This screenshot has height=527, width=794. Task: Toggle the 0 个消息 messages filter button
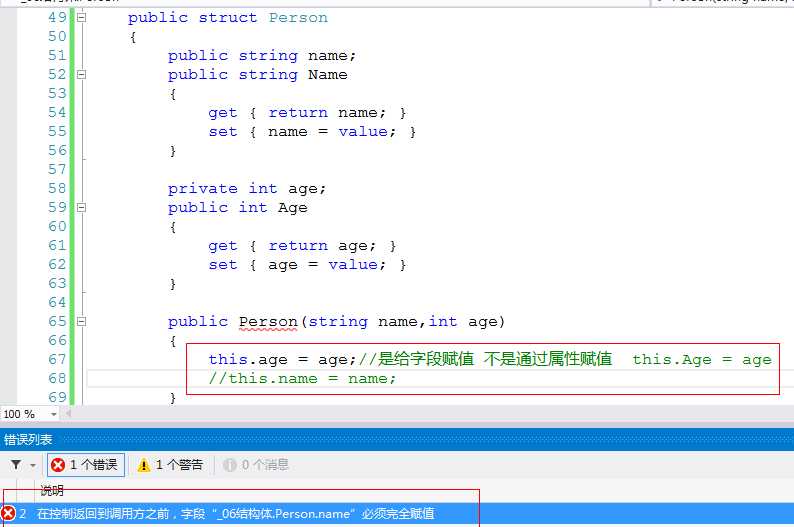(256, 465)
